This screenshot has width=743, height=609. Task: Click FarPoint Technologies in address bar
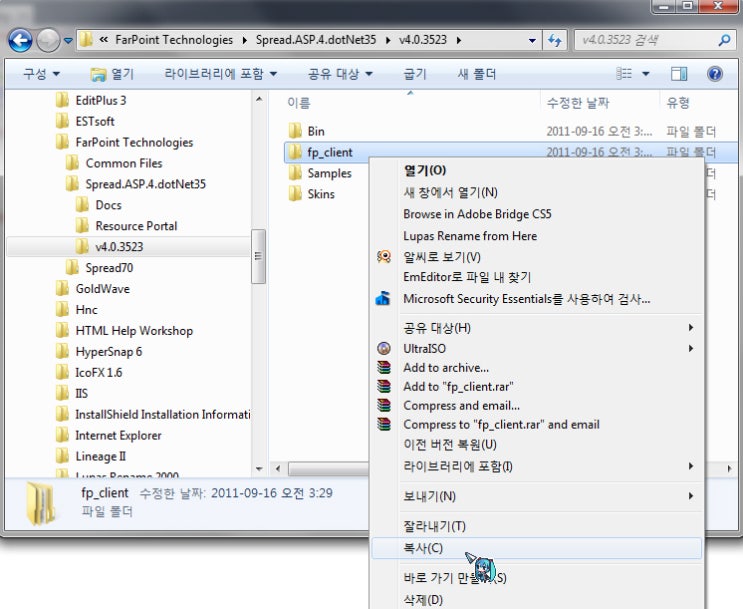coord(174,40)
